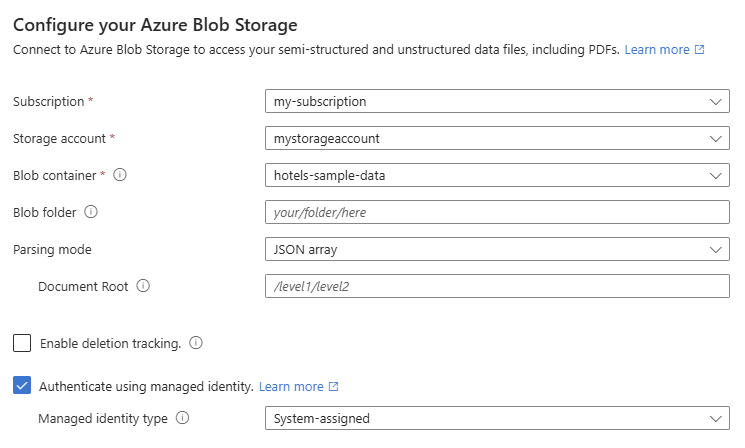Open Learn more link in the description
Image resolution: width=745 pixels, height=448 pixels.
click(657, 50)
